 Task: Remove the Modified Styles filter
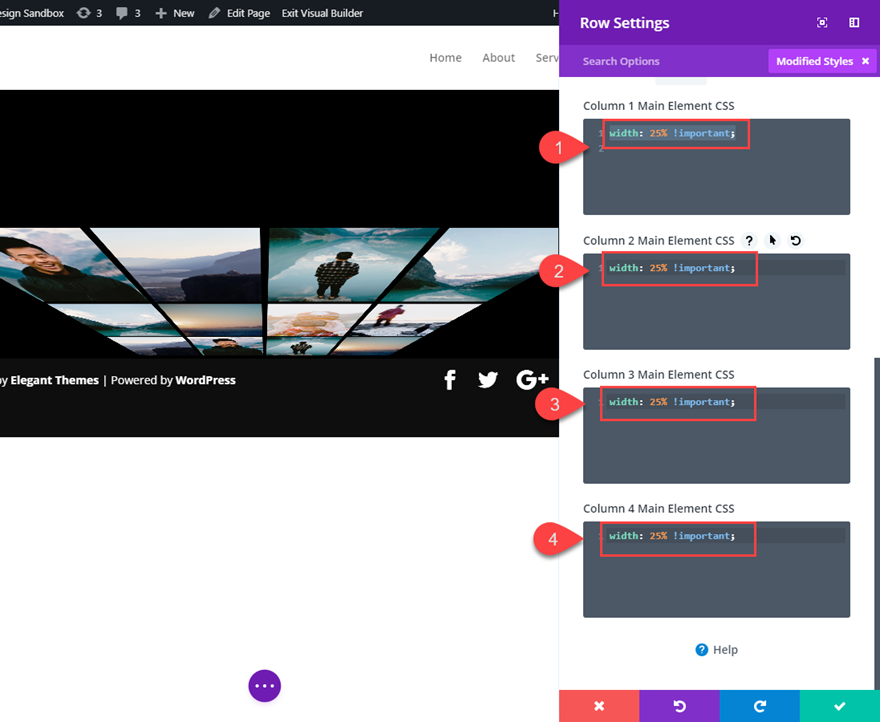864,61
